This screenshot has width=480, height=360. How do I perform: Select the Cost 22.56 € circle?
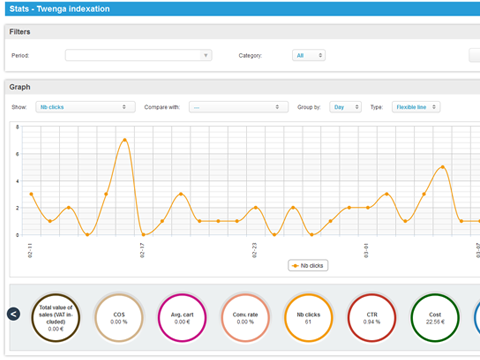coord(435,318)
